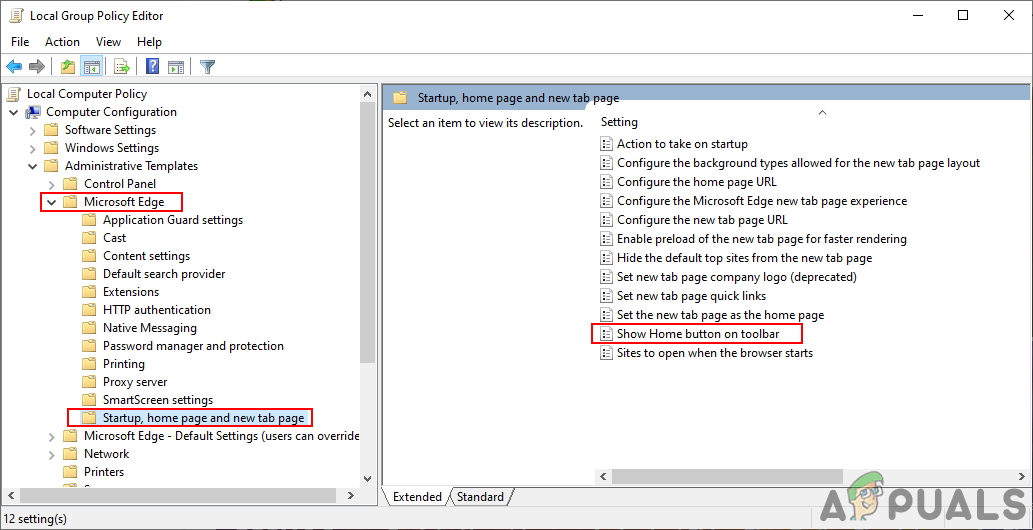Click folder icon next to Native Messaging
Viewport: 1033px width, 530px height.
point(89,328)
